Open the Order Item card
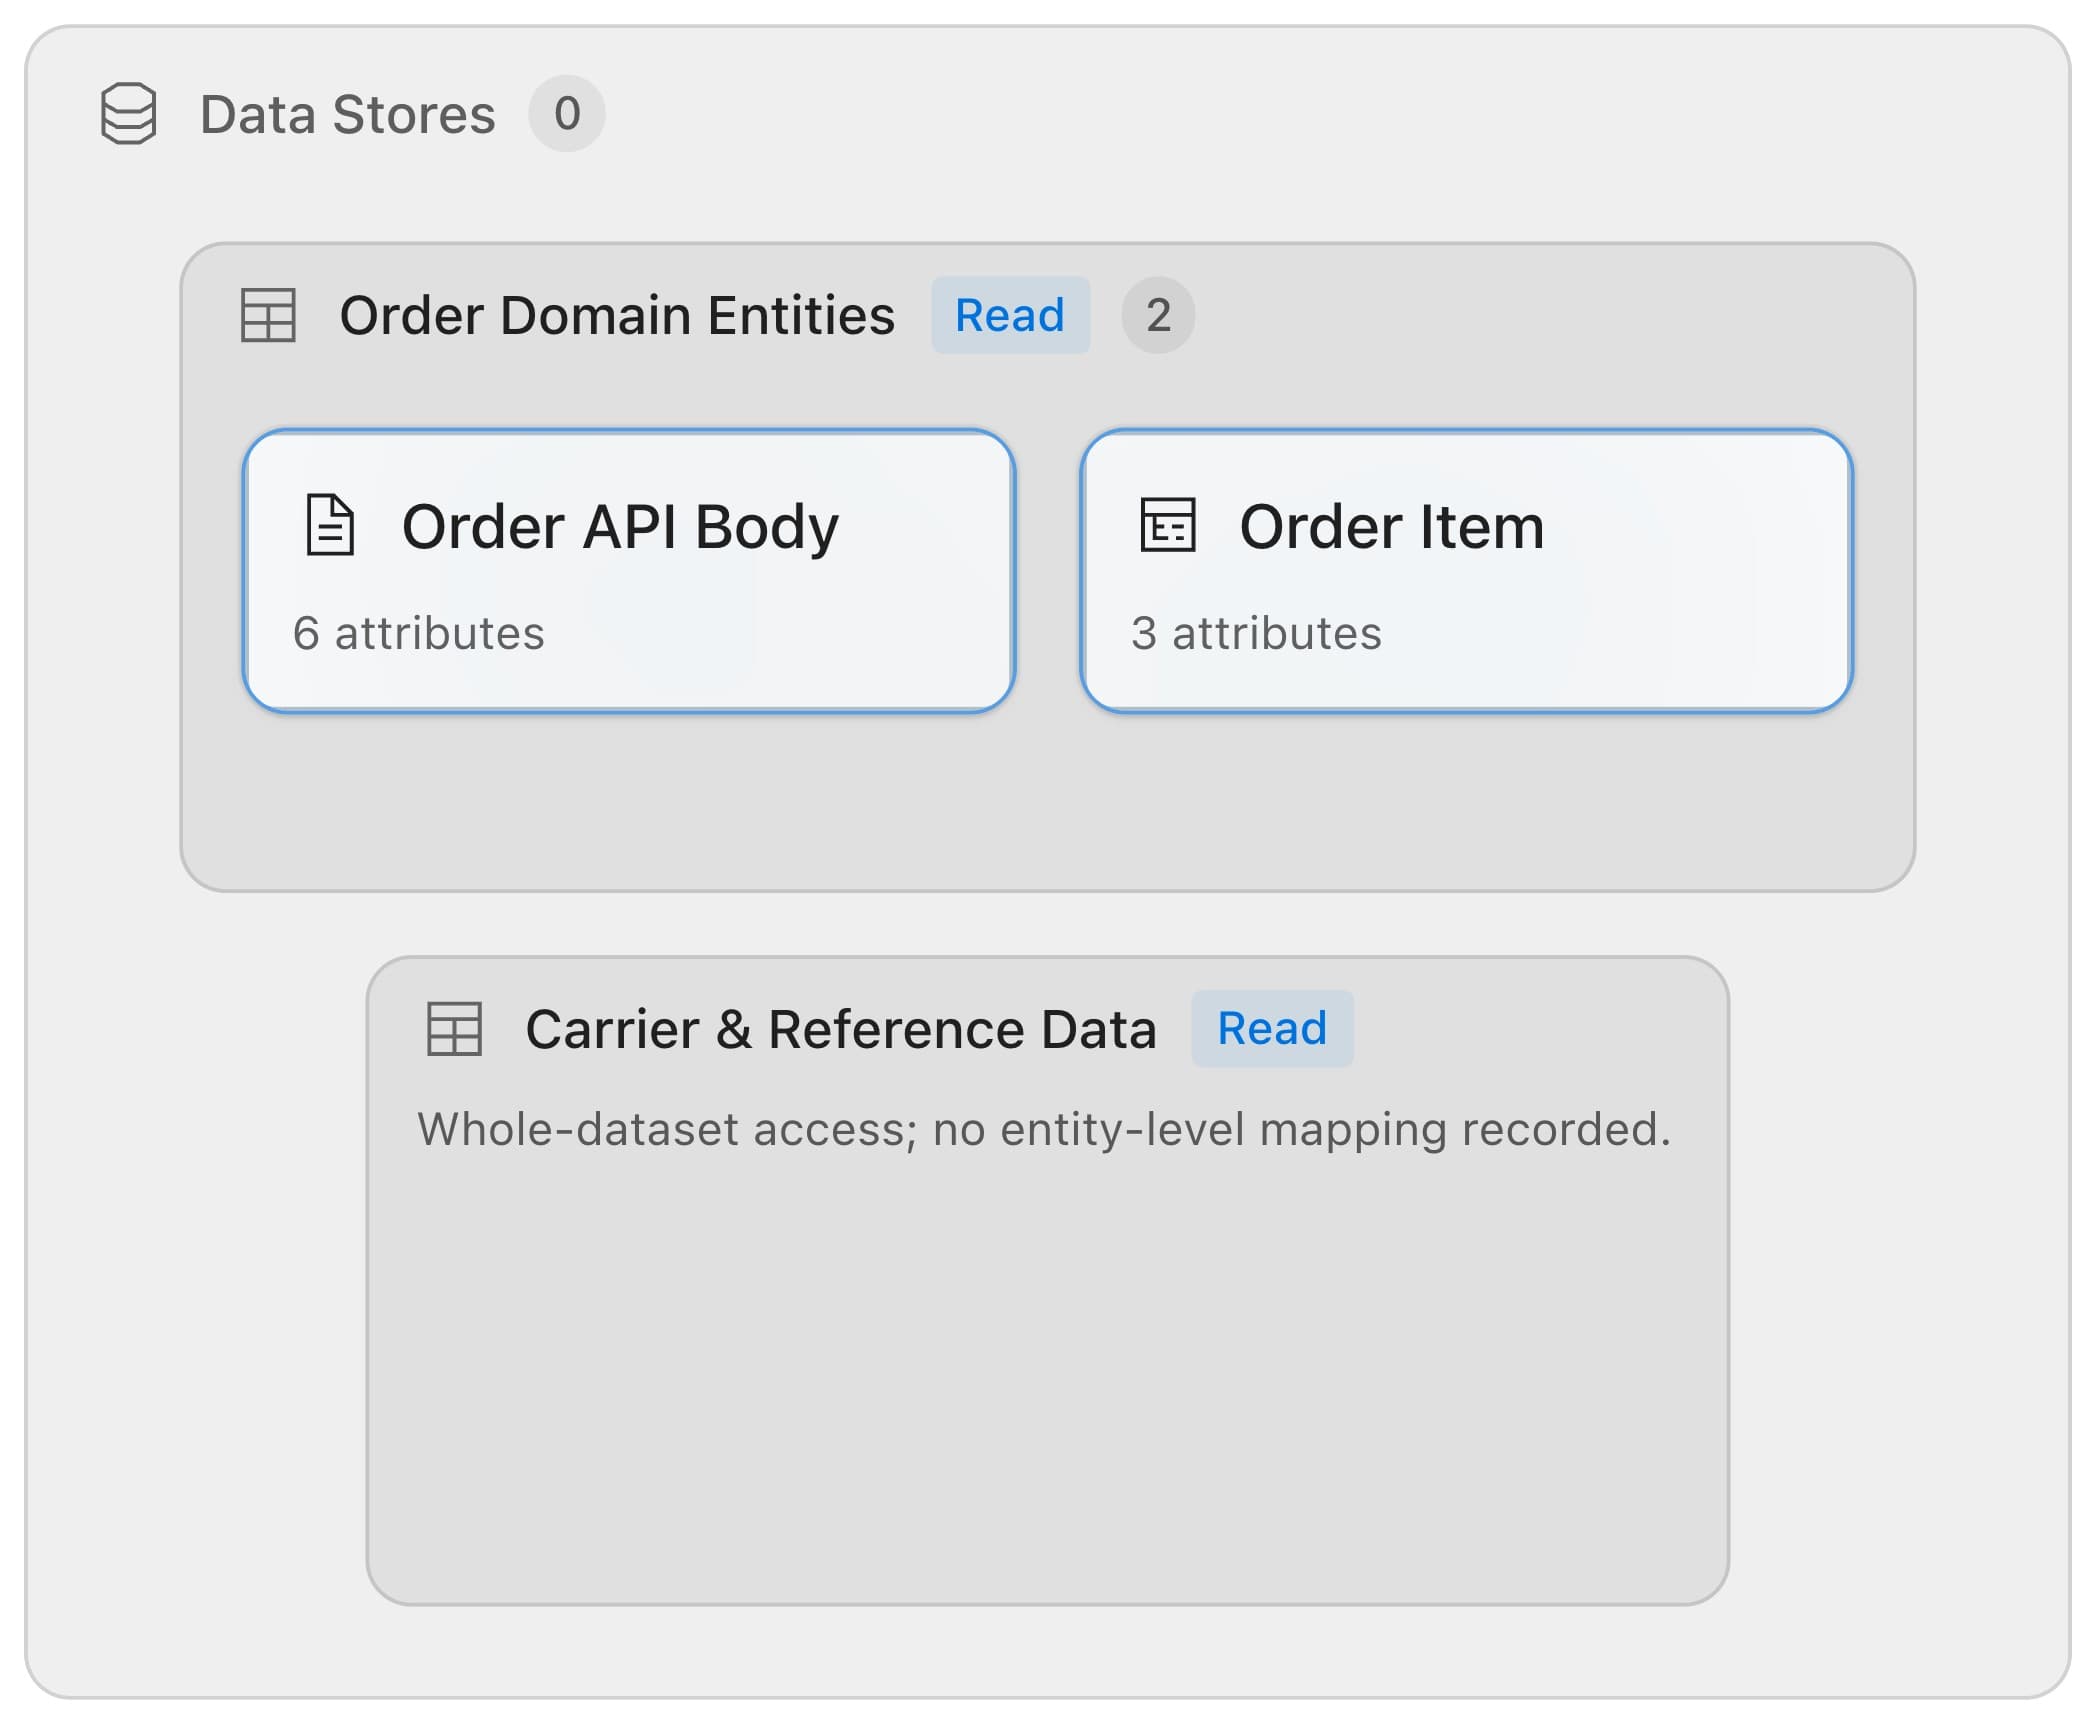The width and height of the screenshot is (2096, 1724). pos(1466,571)
